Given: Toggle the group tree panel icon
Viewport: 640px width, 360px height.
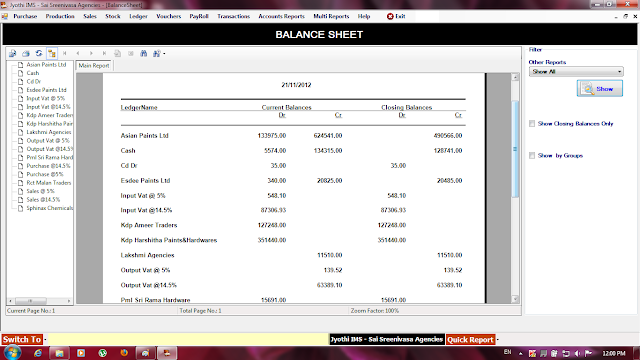Looking at the screenshot, I should click(x=52, y=53).
